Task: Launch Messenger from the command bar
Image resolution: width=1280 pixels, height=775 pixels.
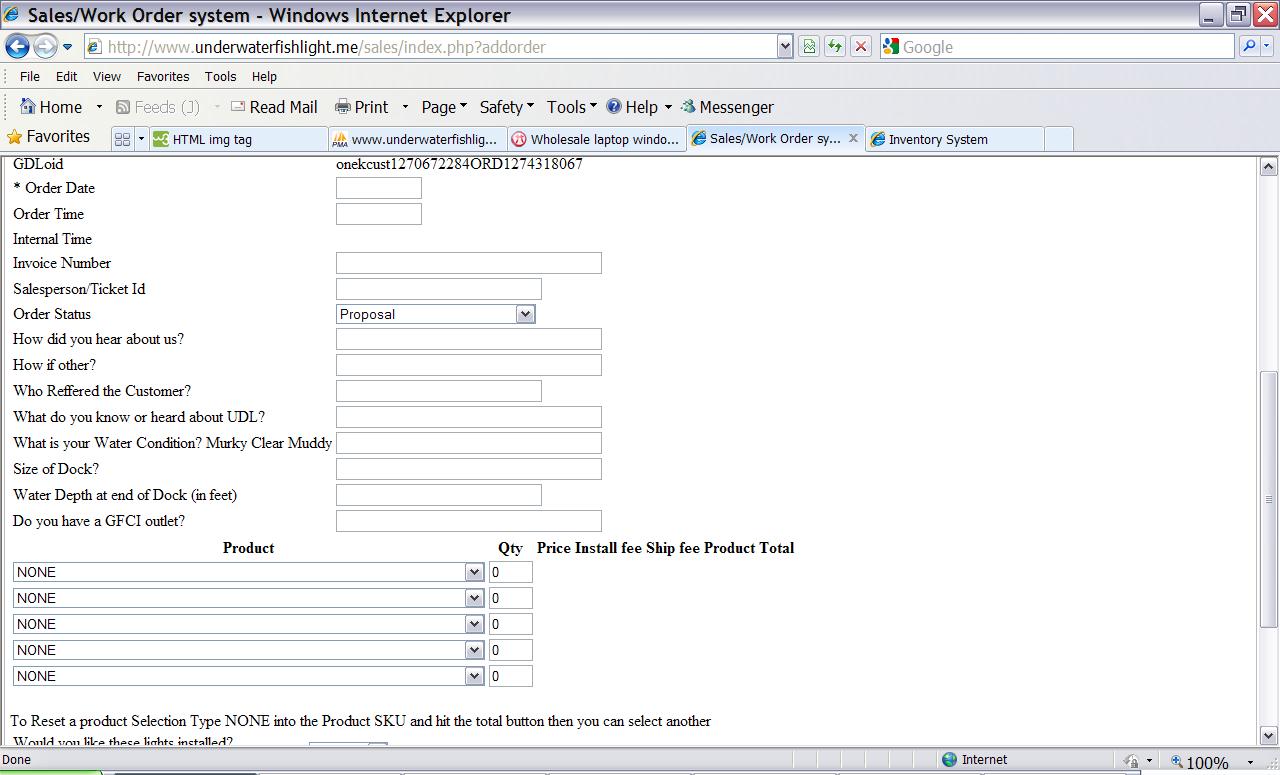Action: (726, 107)
